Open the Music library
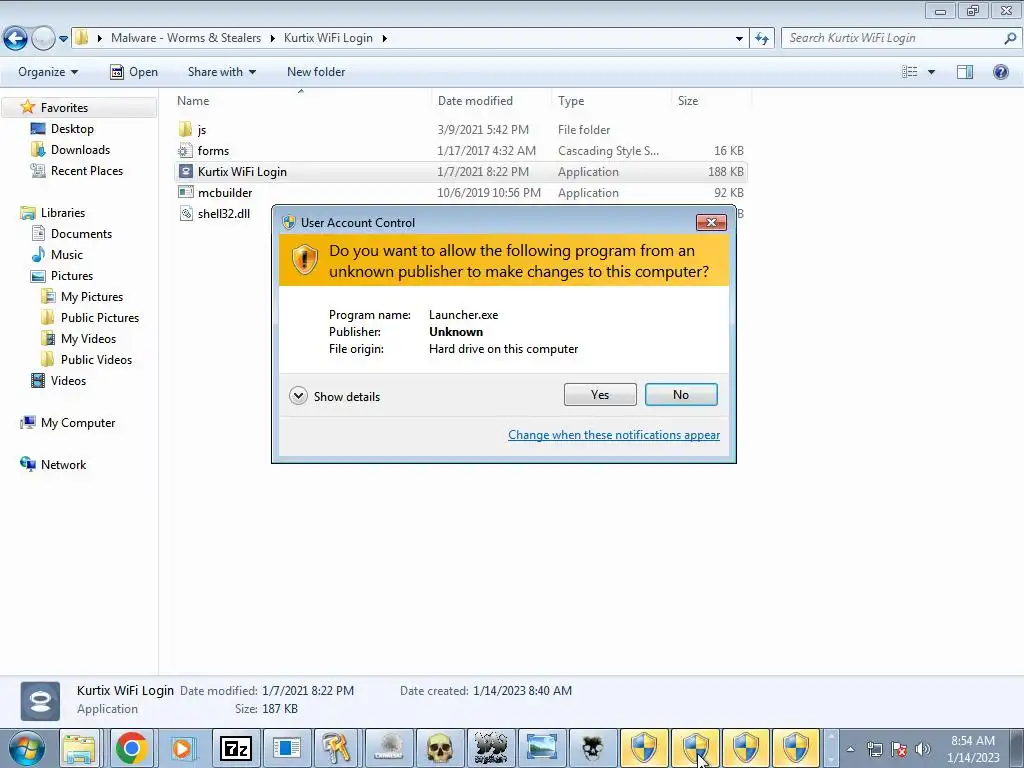The height and width of the screenshot is (768, 1024). [x=67, y=255]
